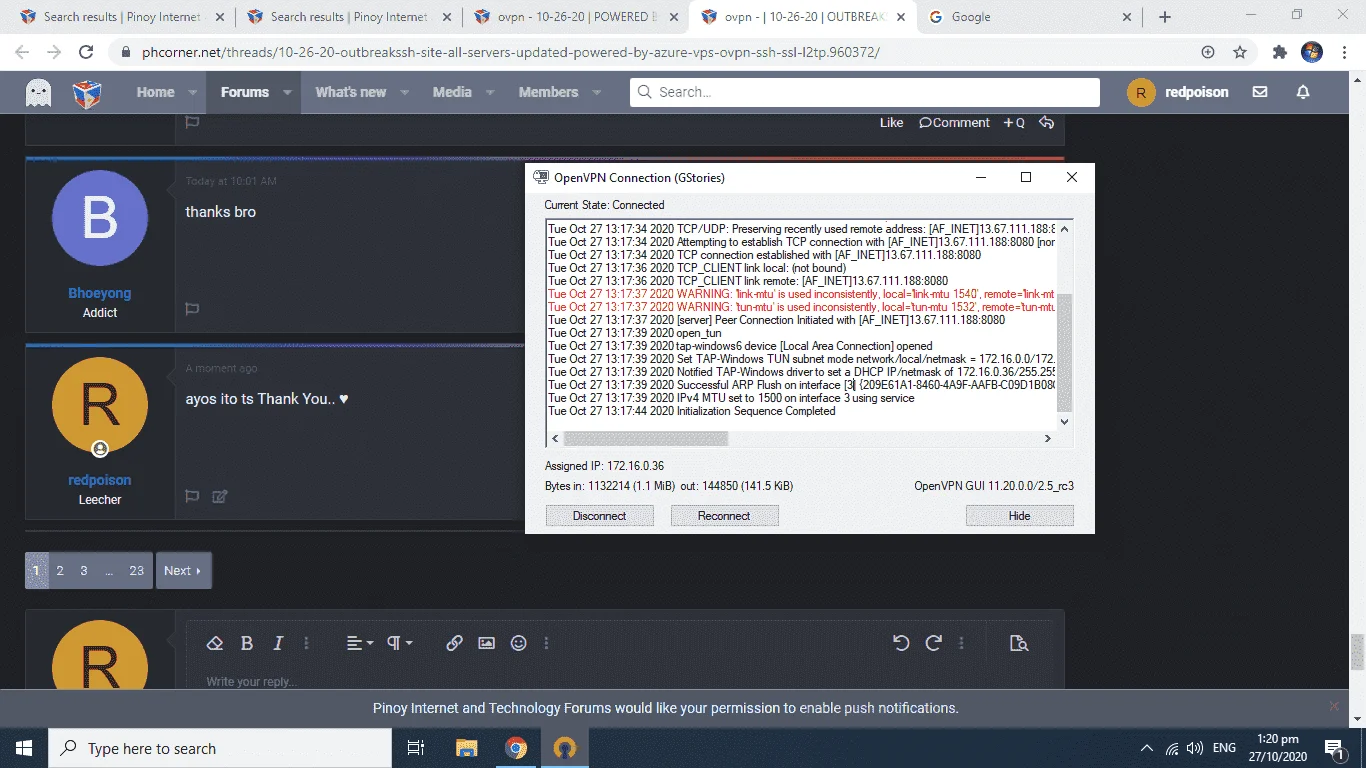Open the paragraph format dropdown in editor
This screenshot has height=768, width=1366.
pyautogui.click(x=400, y=643)
